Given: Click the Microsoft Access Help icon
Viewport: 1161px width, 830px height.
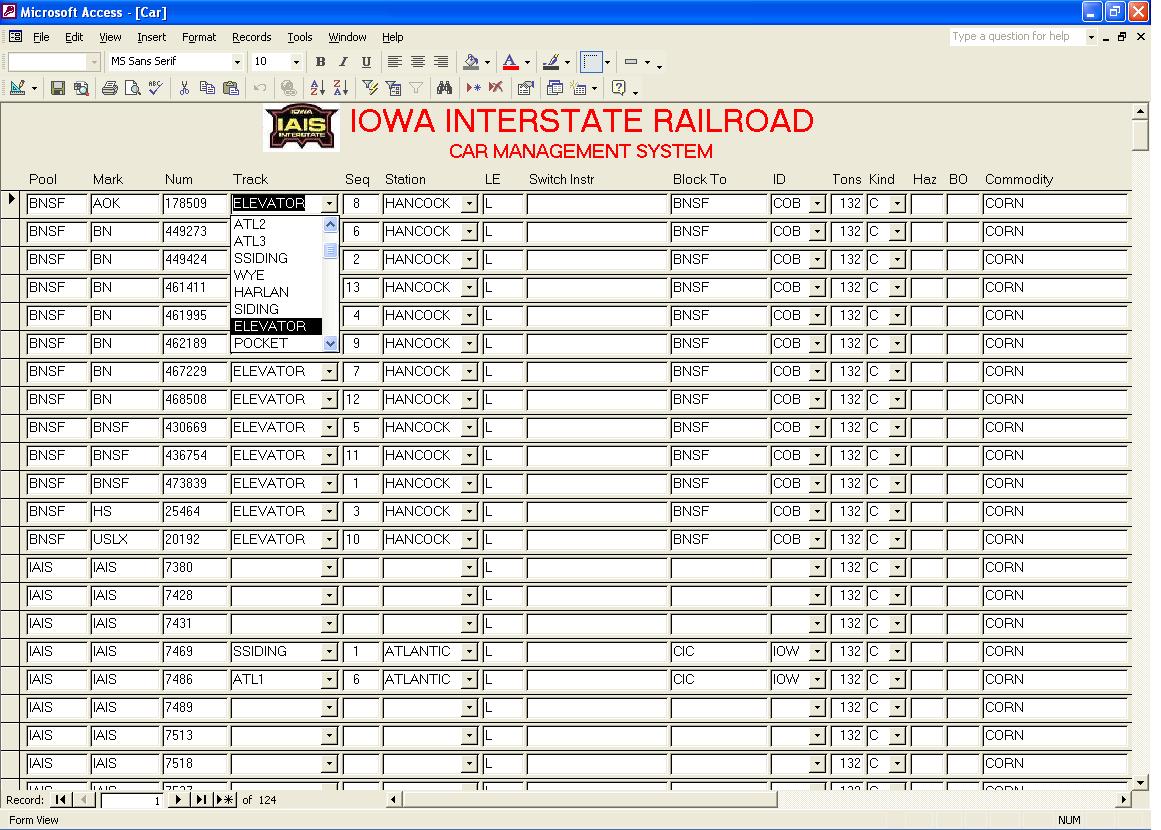Looking at the screenshot, I should (x=619, y=88).
